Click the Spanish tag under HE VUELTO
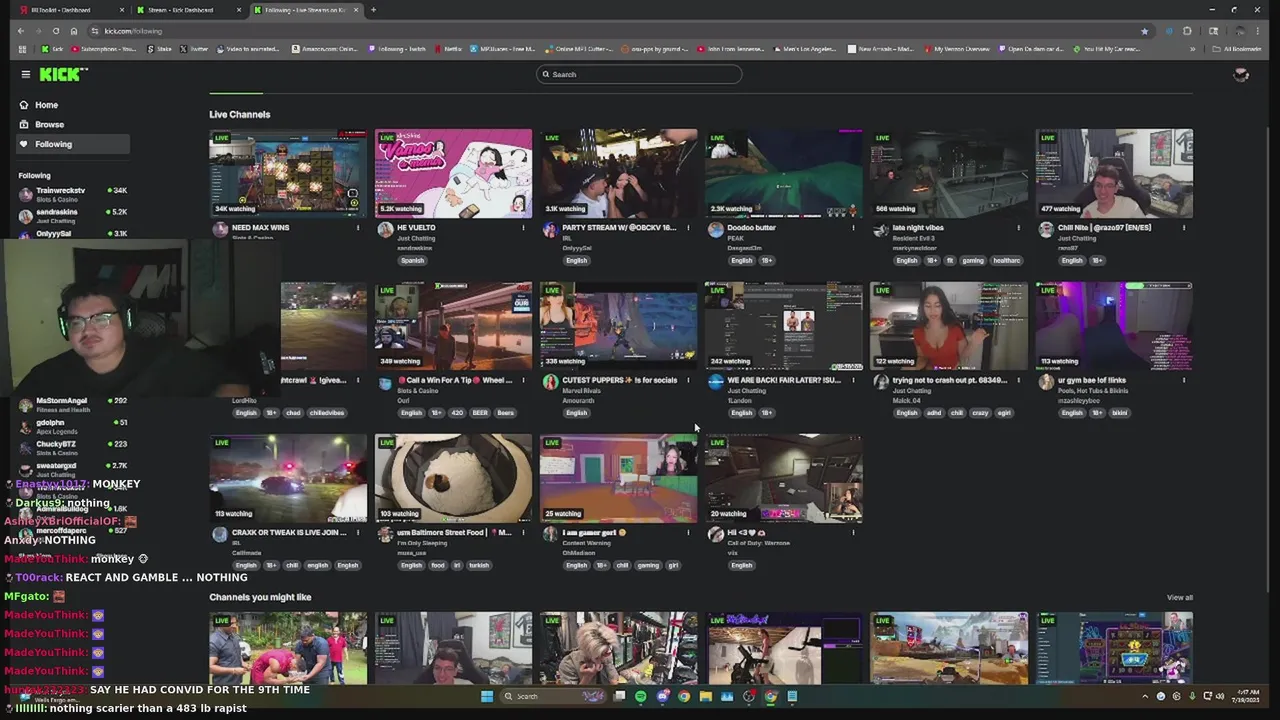 412,261
